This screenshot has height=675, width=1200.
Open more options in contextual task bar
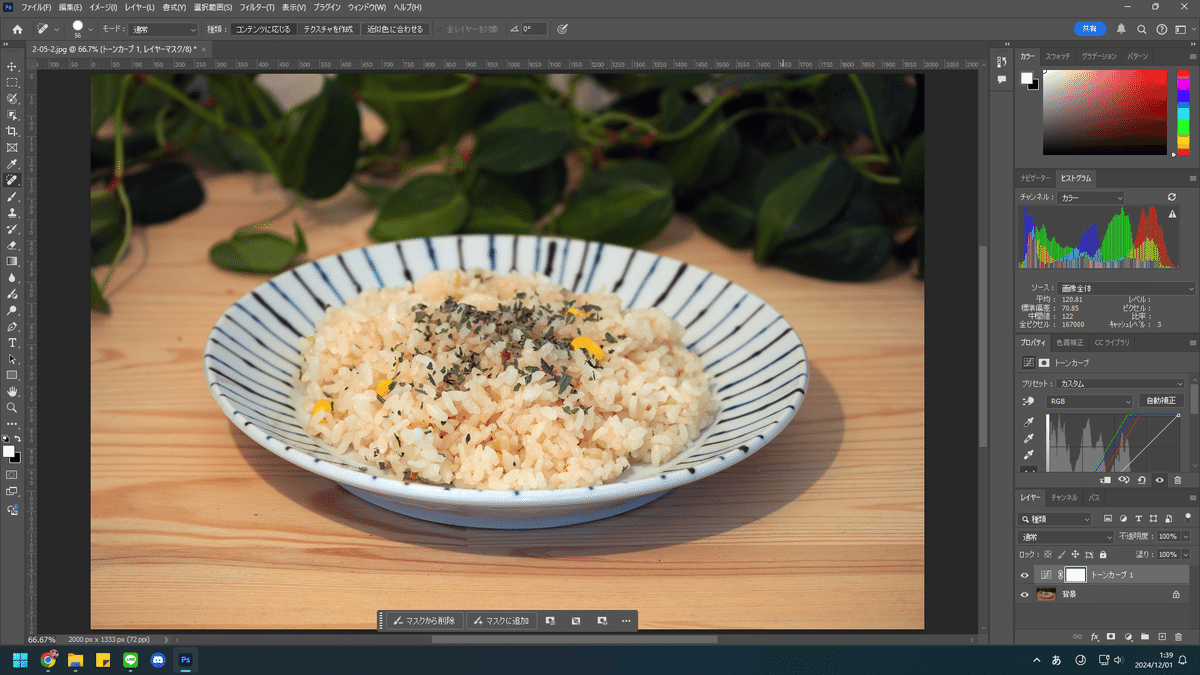pos(626,621)
